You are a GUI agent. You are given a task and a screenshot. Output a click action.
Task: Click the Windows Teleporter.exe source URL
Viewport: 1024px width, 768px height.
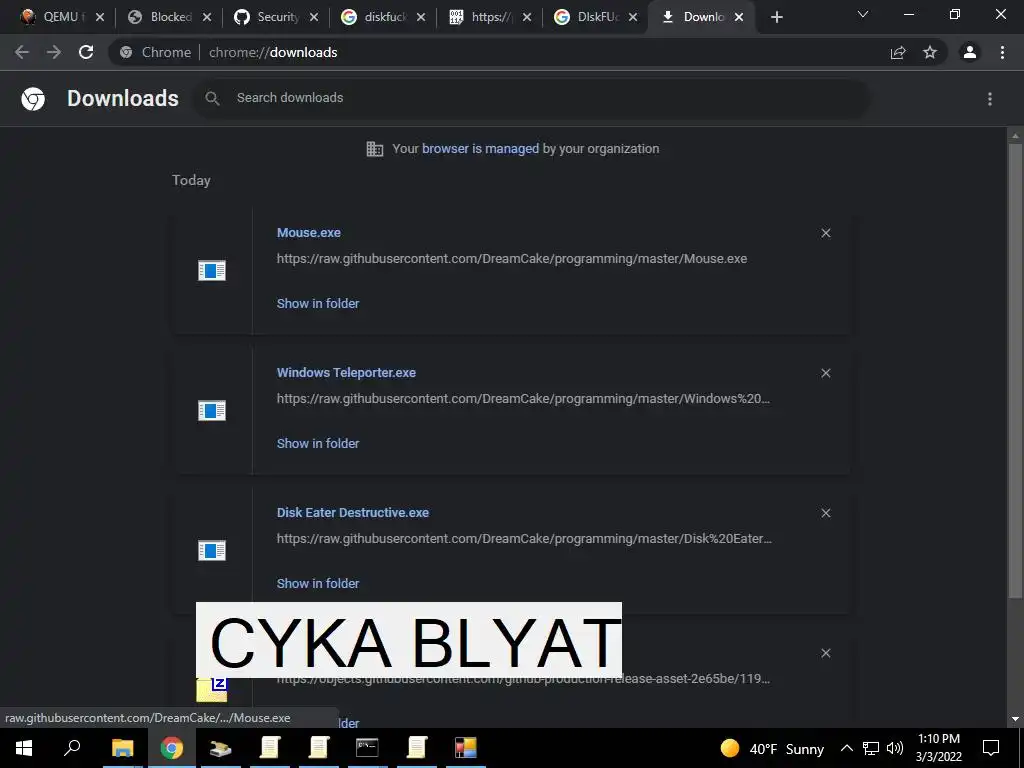524,398
